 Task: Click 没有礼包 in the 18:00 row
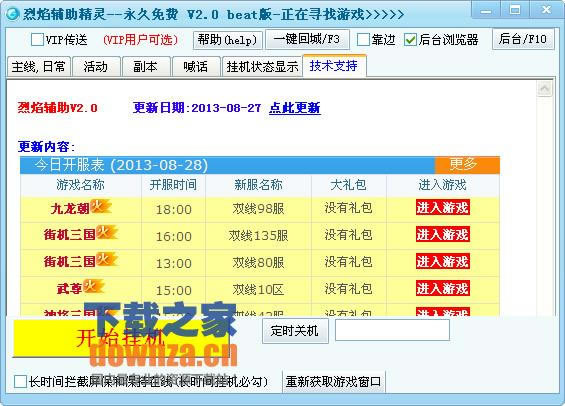[348, 208]
